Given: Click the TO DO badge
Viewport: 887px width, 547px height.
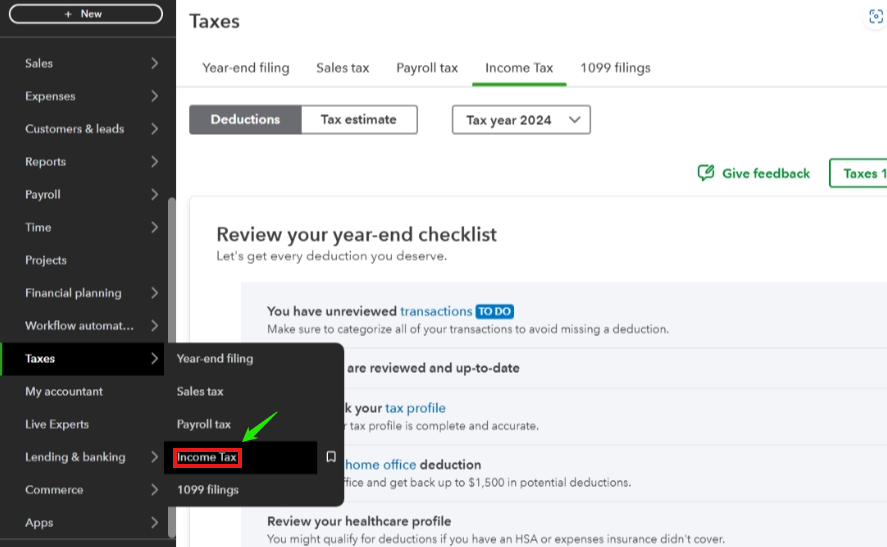Looking at the screenshot, I should (x=494, y=311).
